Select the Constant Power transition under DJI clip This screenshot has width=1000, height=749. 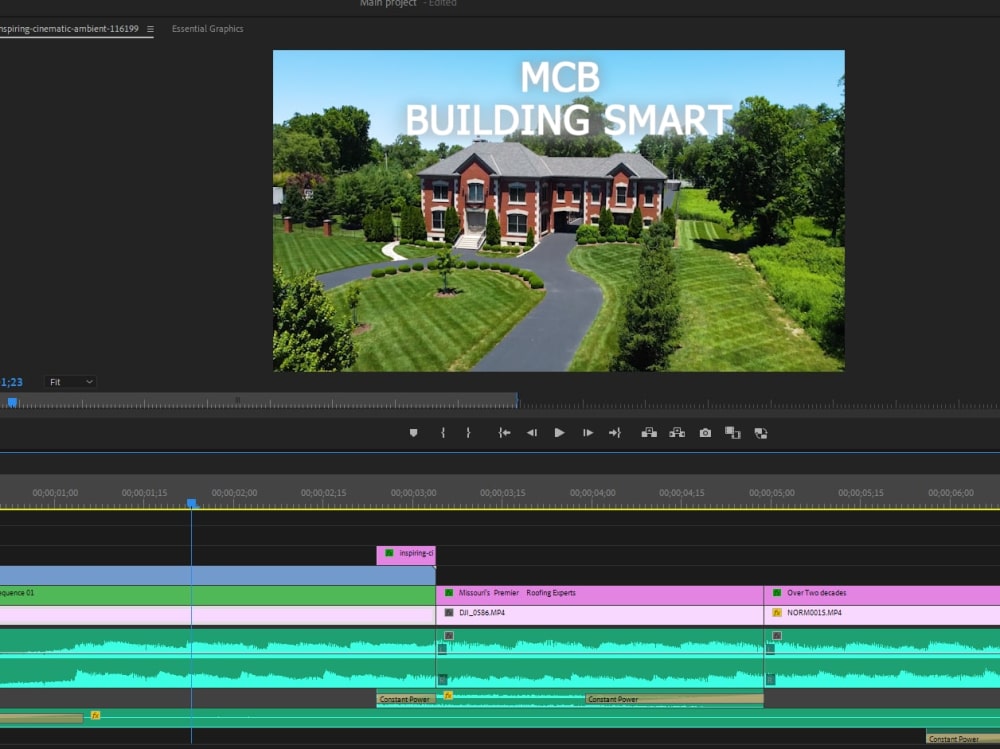674,699
